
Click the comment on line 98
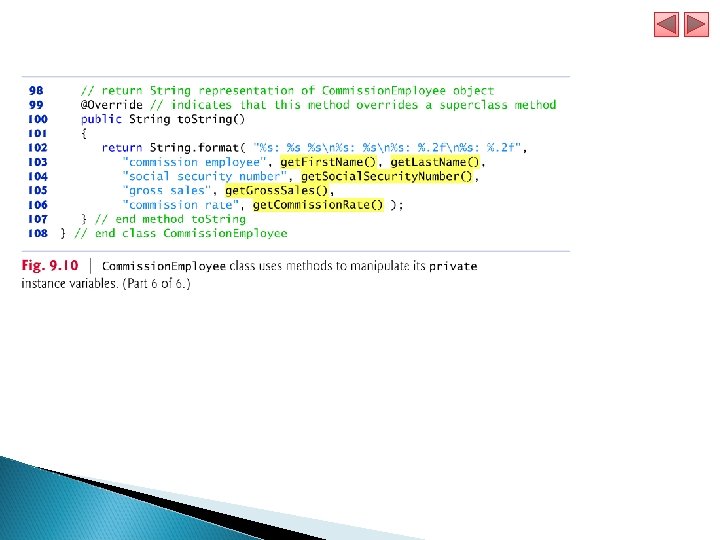(x=287, y=90)
